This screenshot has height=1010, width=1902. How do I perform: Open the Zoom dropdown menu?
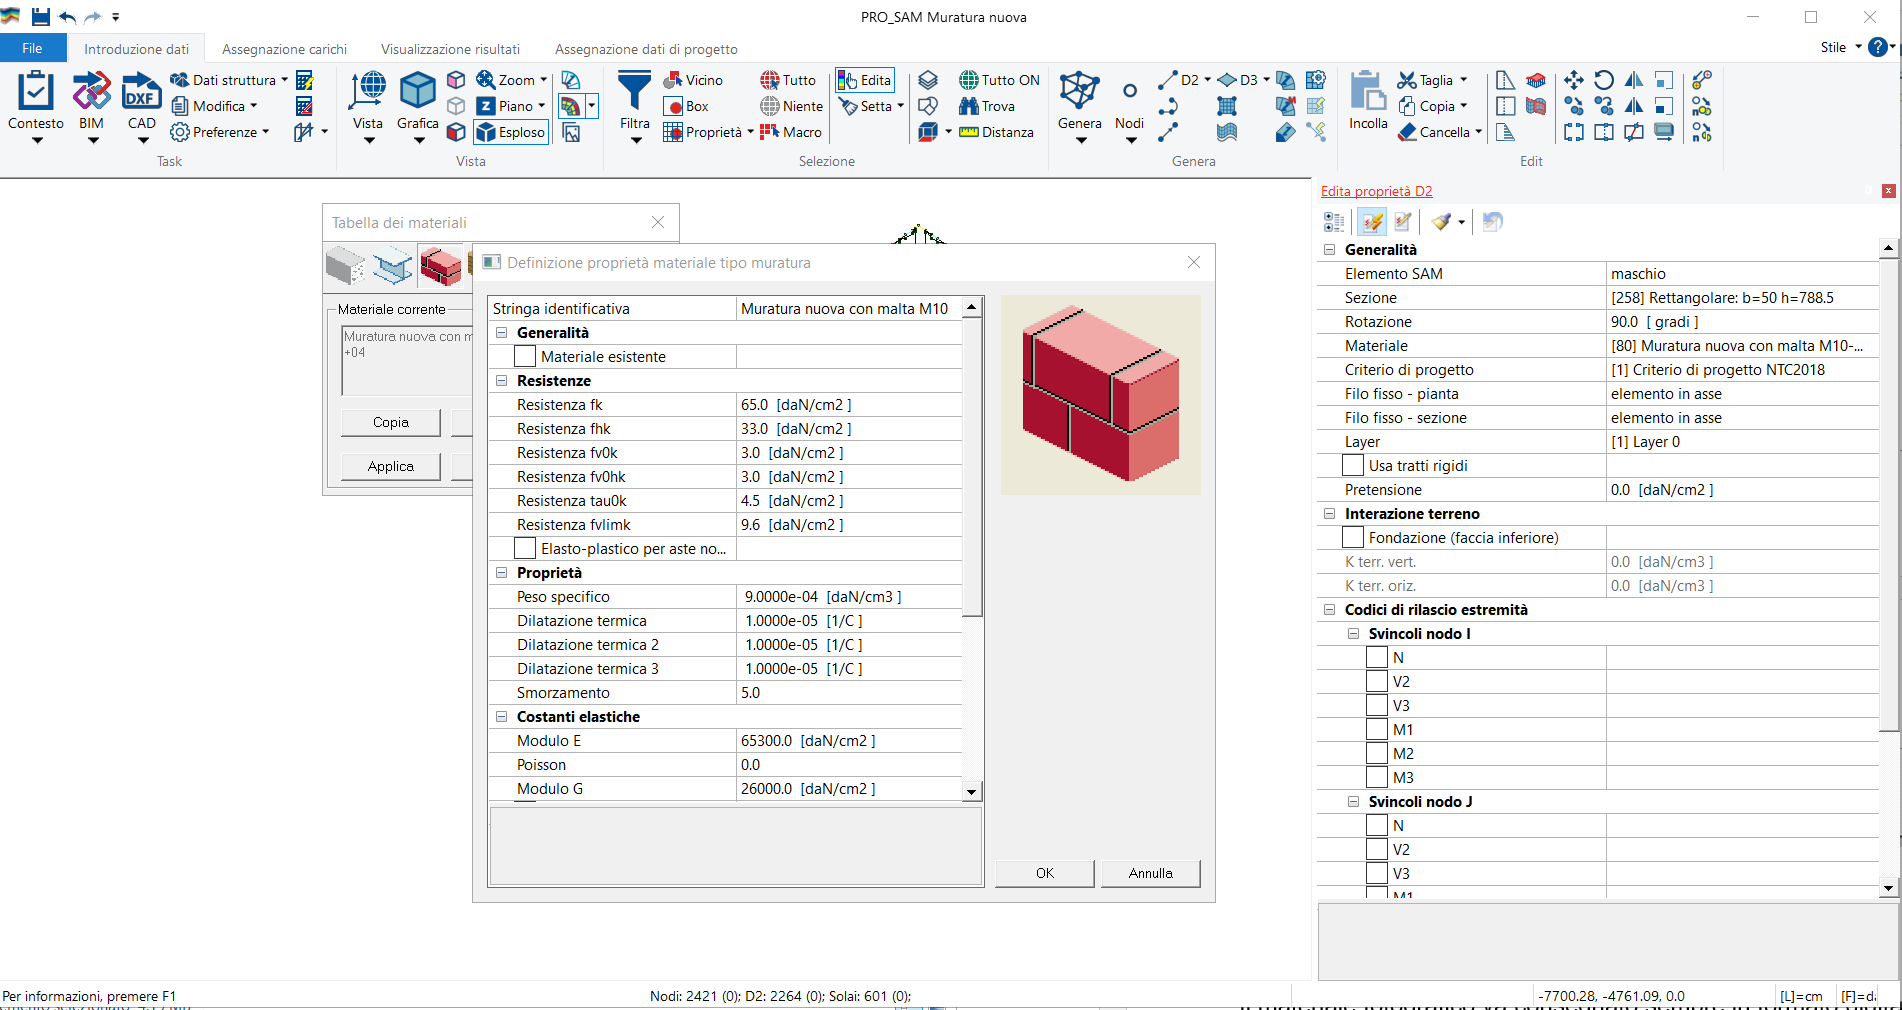tap(544, 80)
